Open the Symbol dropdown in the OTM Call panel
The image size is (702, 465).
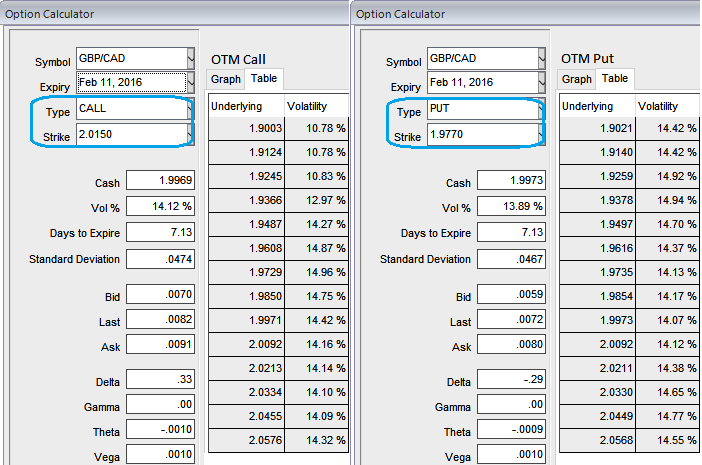click(190, 59)
